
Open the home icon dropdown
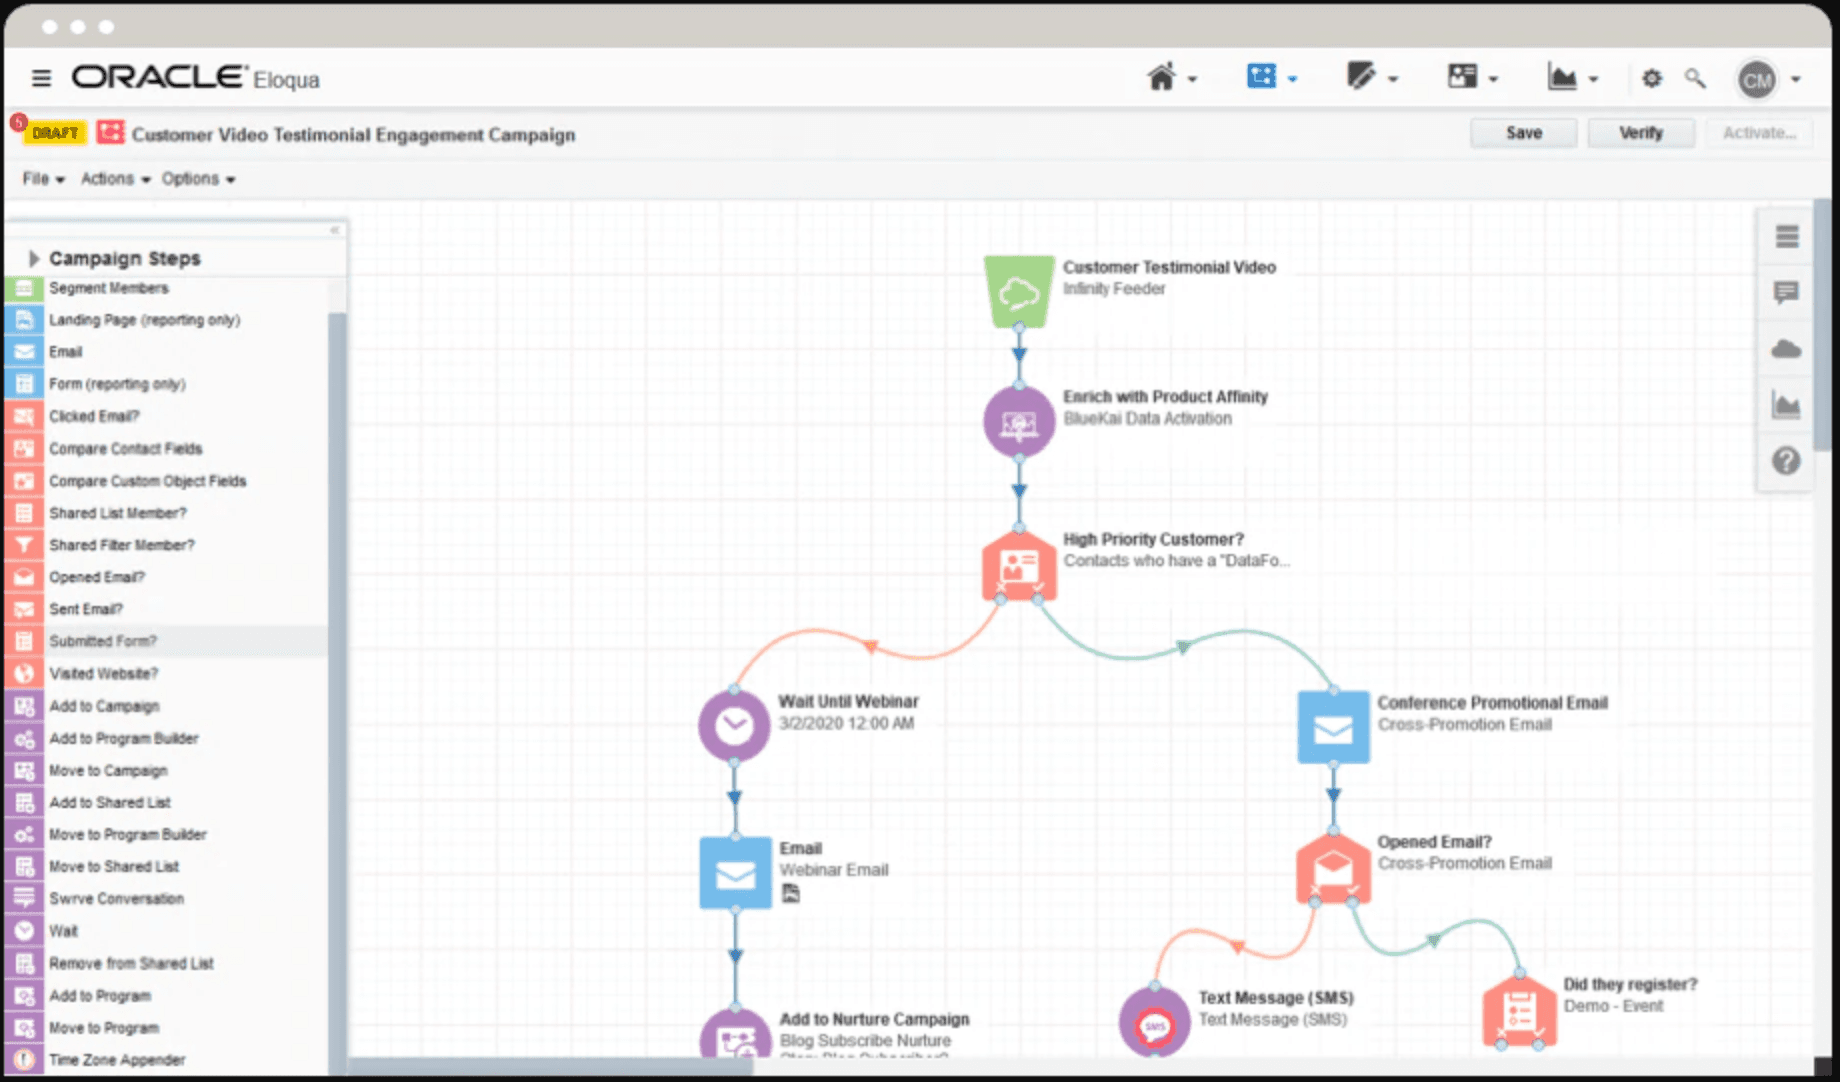coord(1171,77)
